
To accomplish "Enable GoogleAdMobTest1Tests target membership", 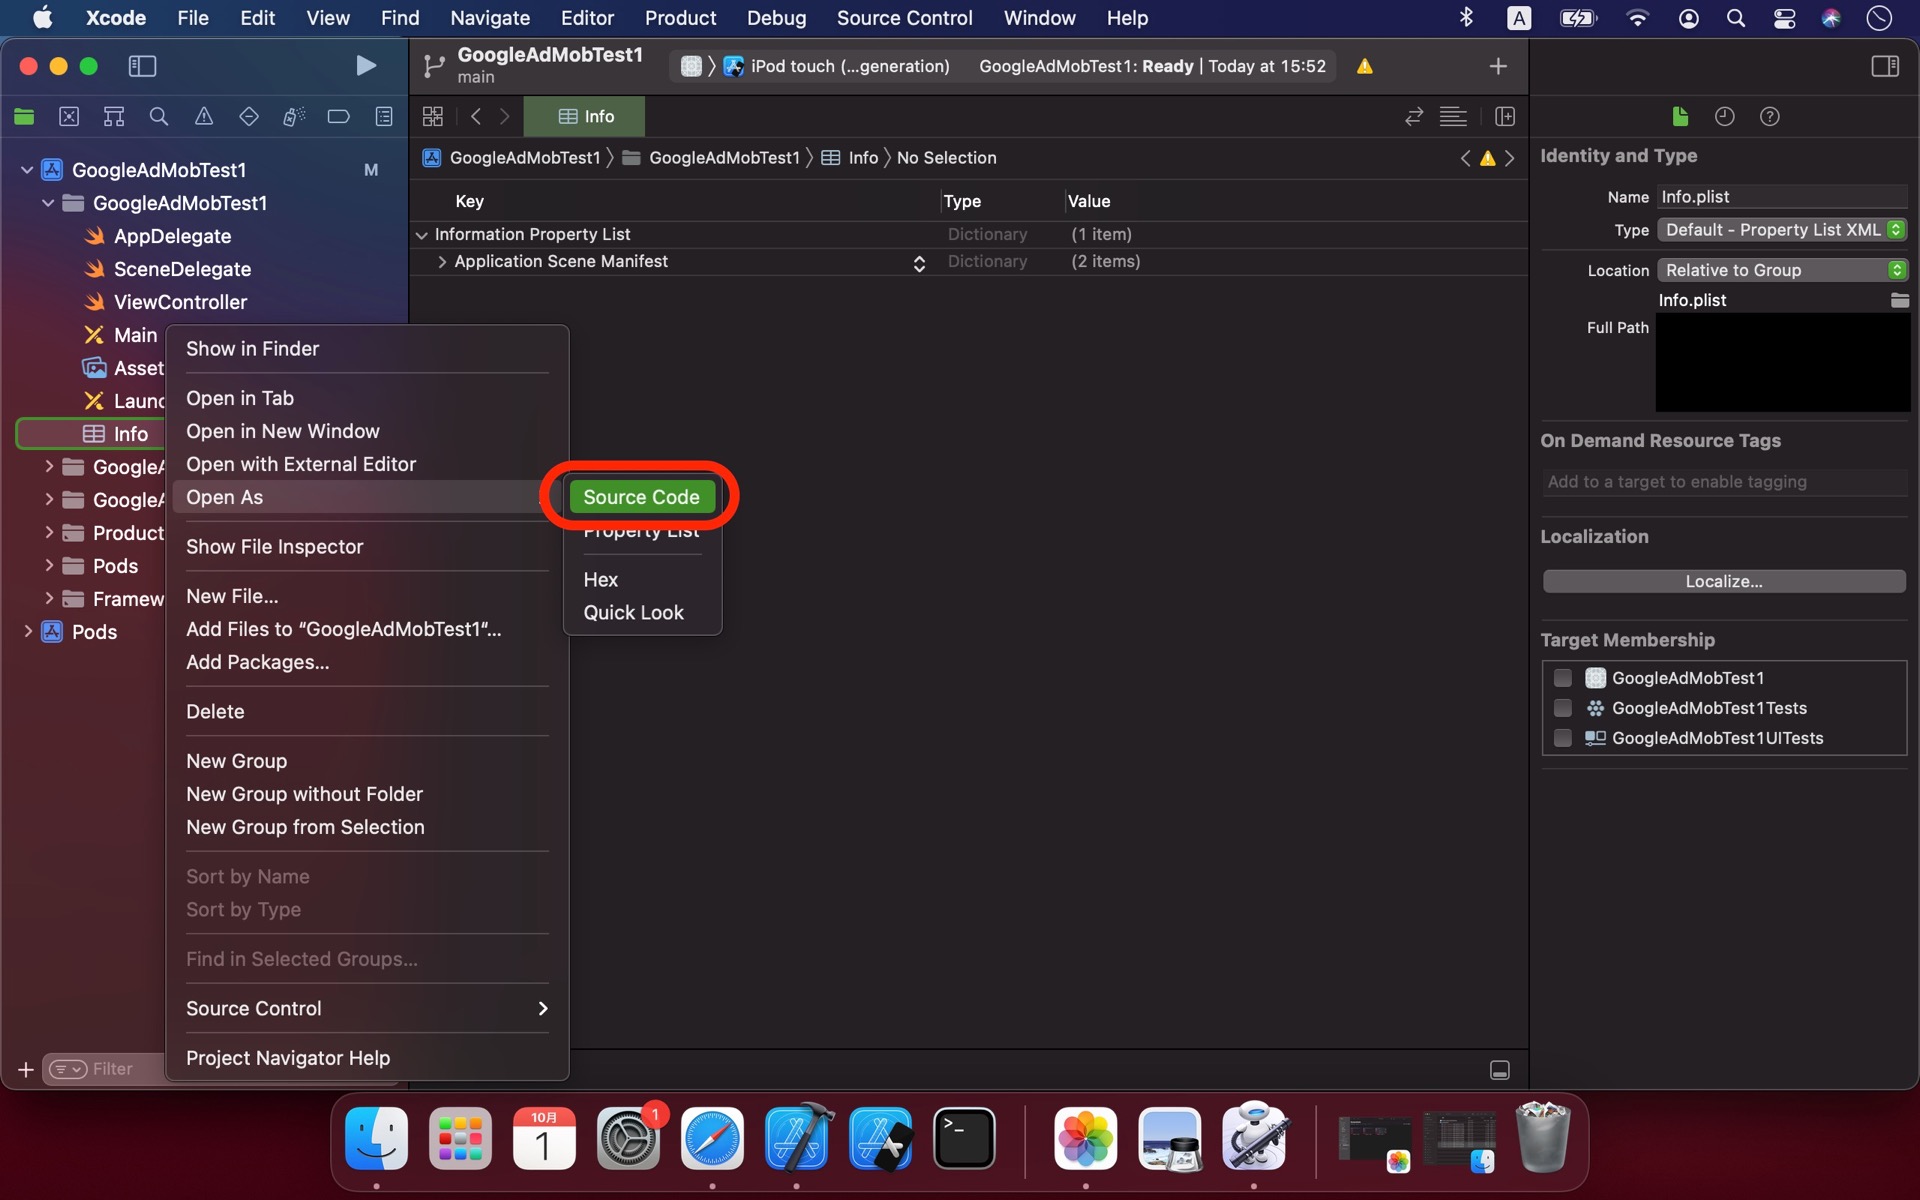I will tap(1563, 708).
